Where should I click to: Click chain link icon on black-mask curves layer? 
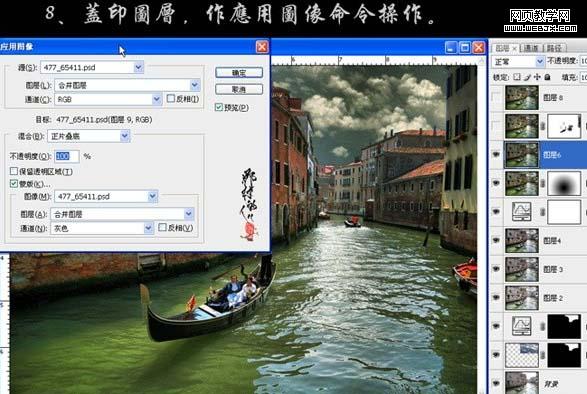(543, 326)
